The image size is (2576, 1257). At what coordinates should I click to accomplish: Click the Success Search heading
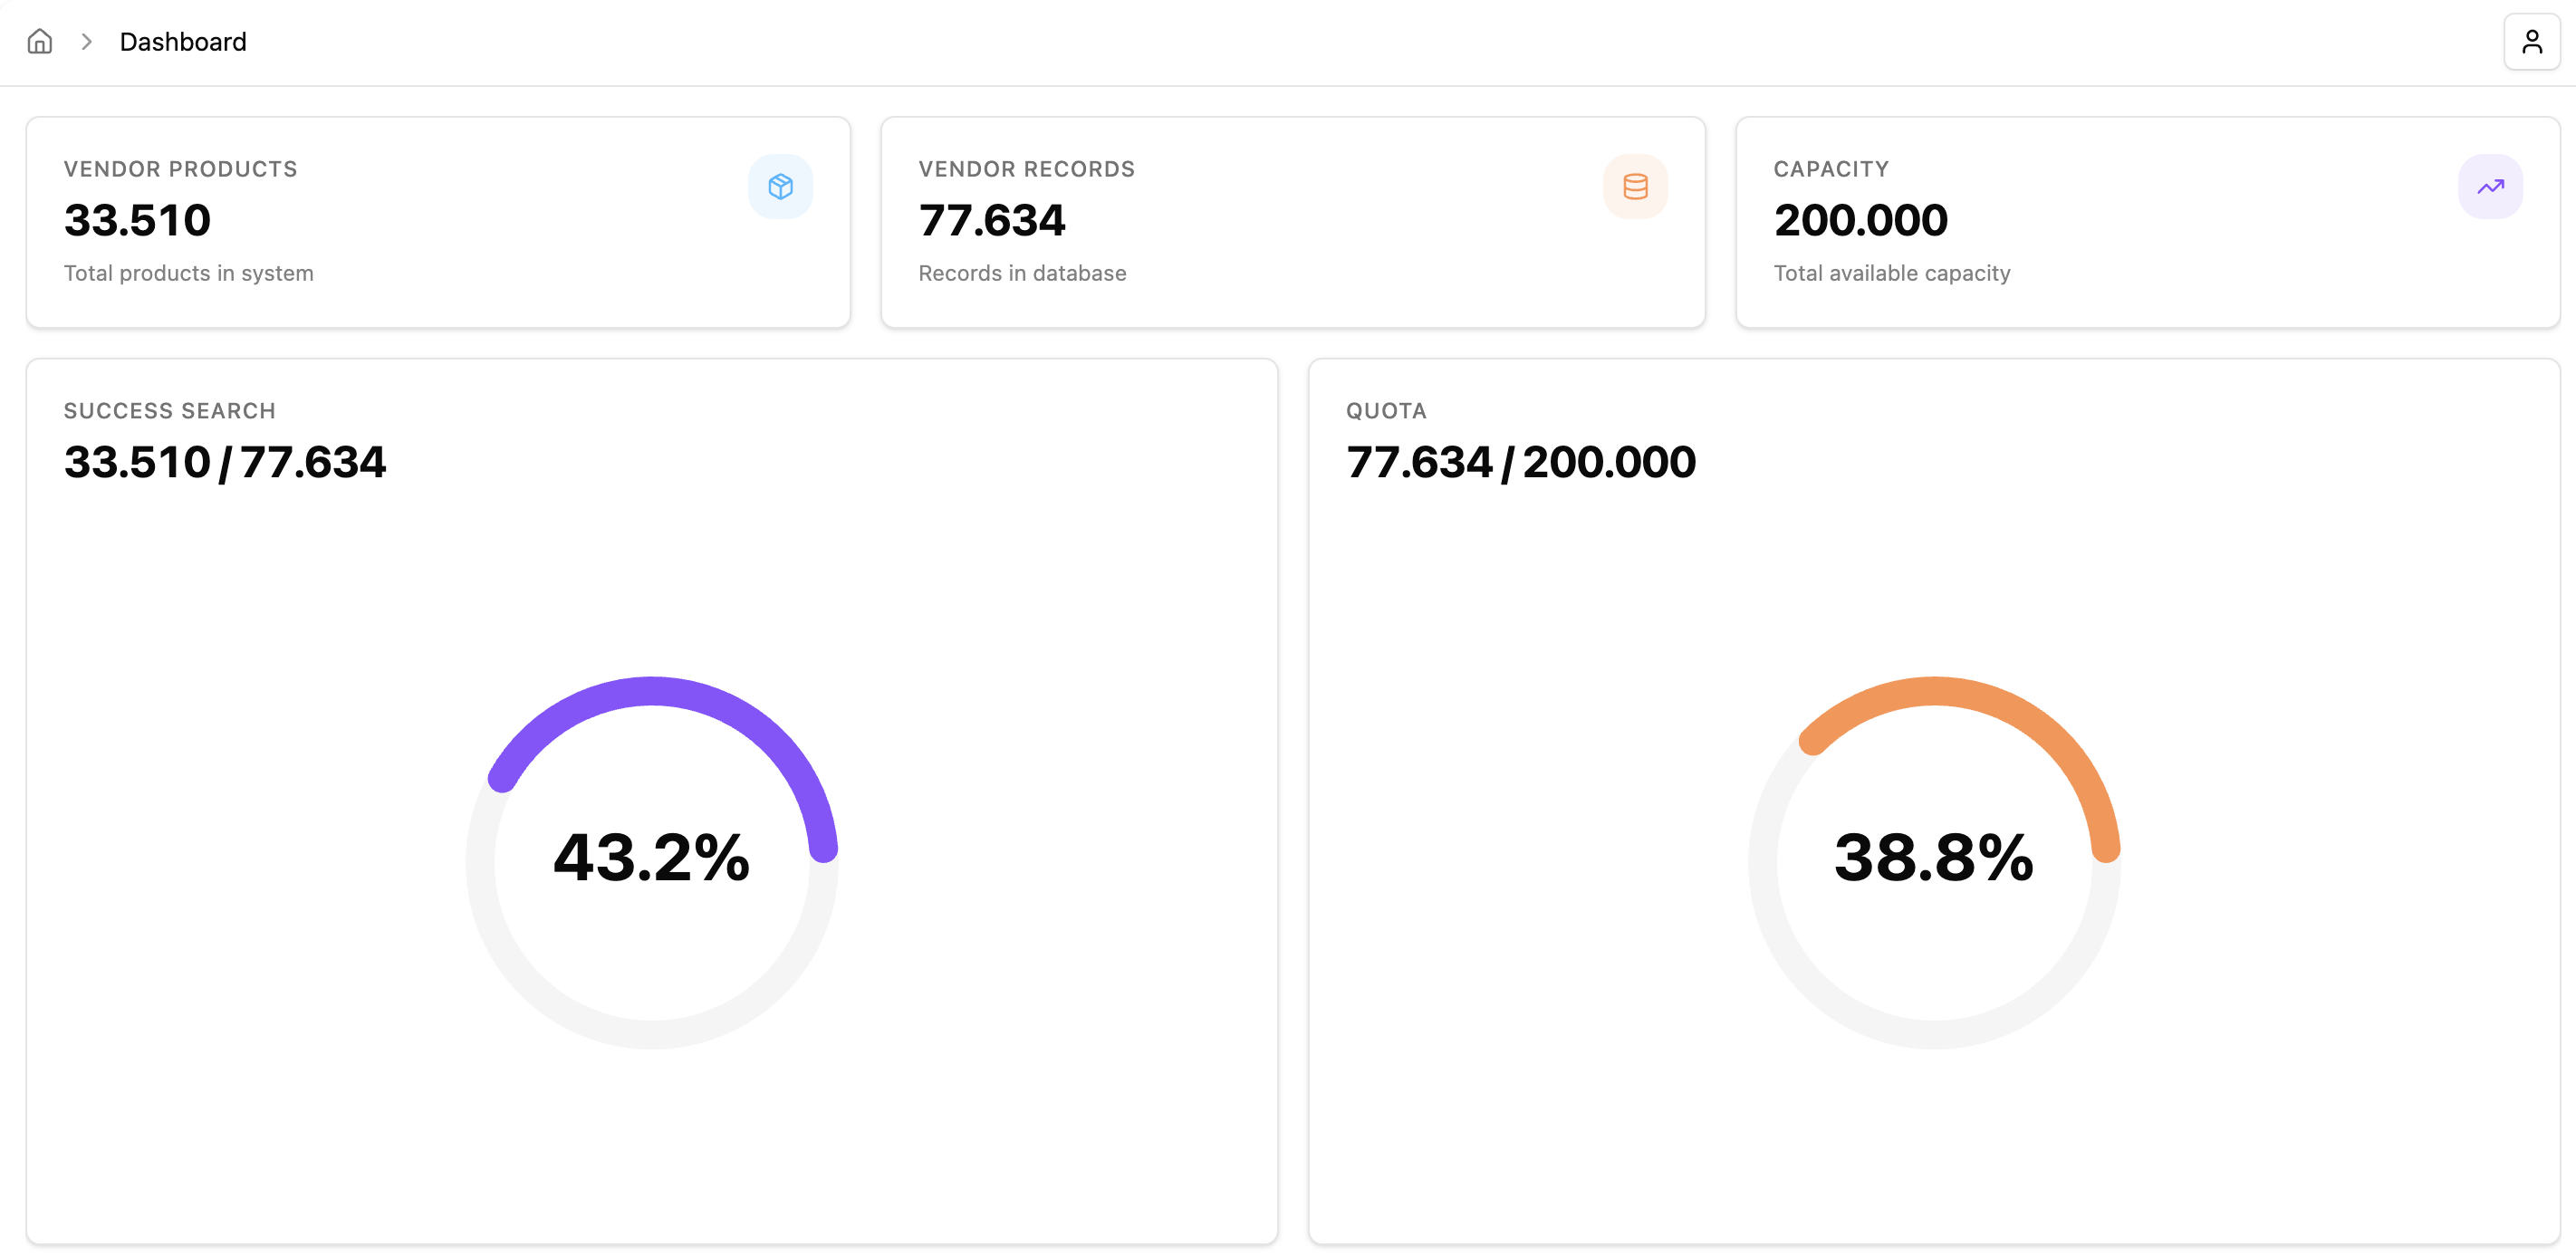coord(170,411)
